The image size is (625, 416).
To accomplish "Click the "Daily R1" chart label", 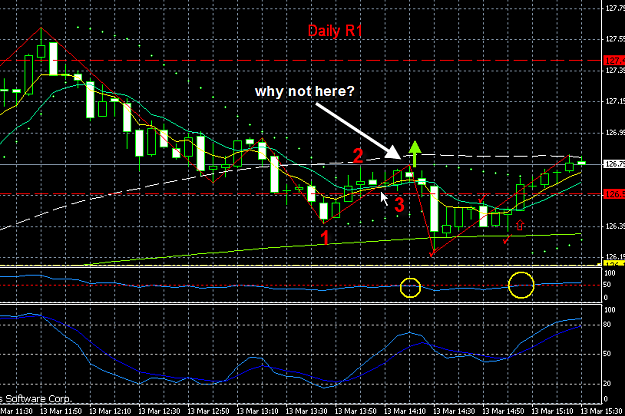I will point(335,31).
